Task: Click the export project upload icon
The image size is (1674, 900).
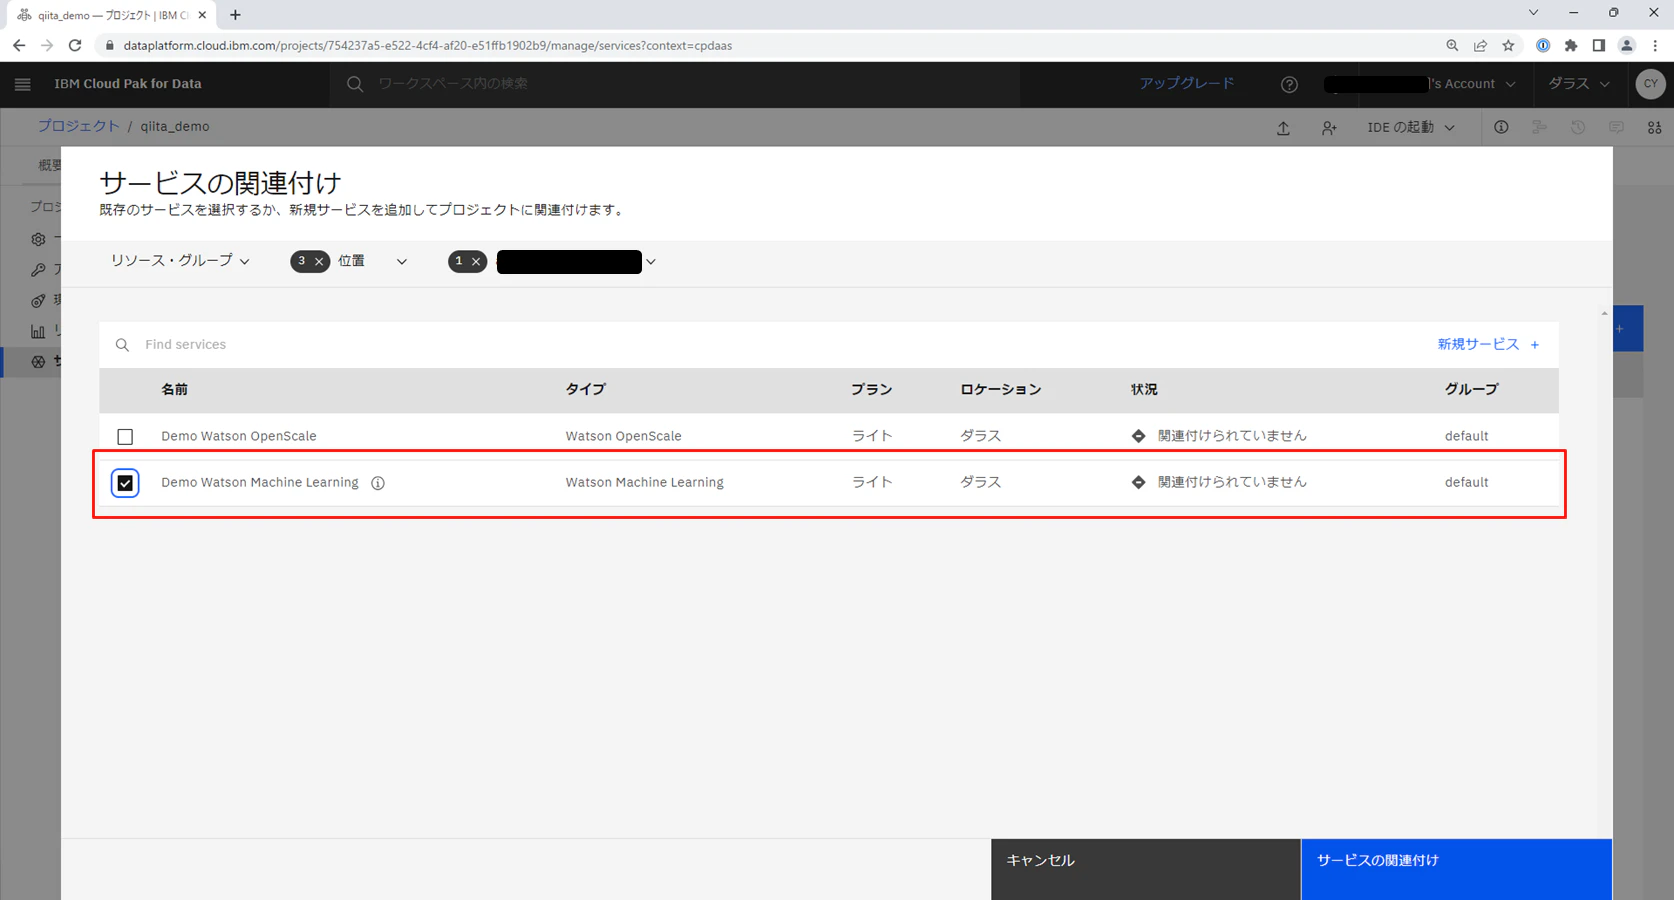Action: tap(1283, 128)
